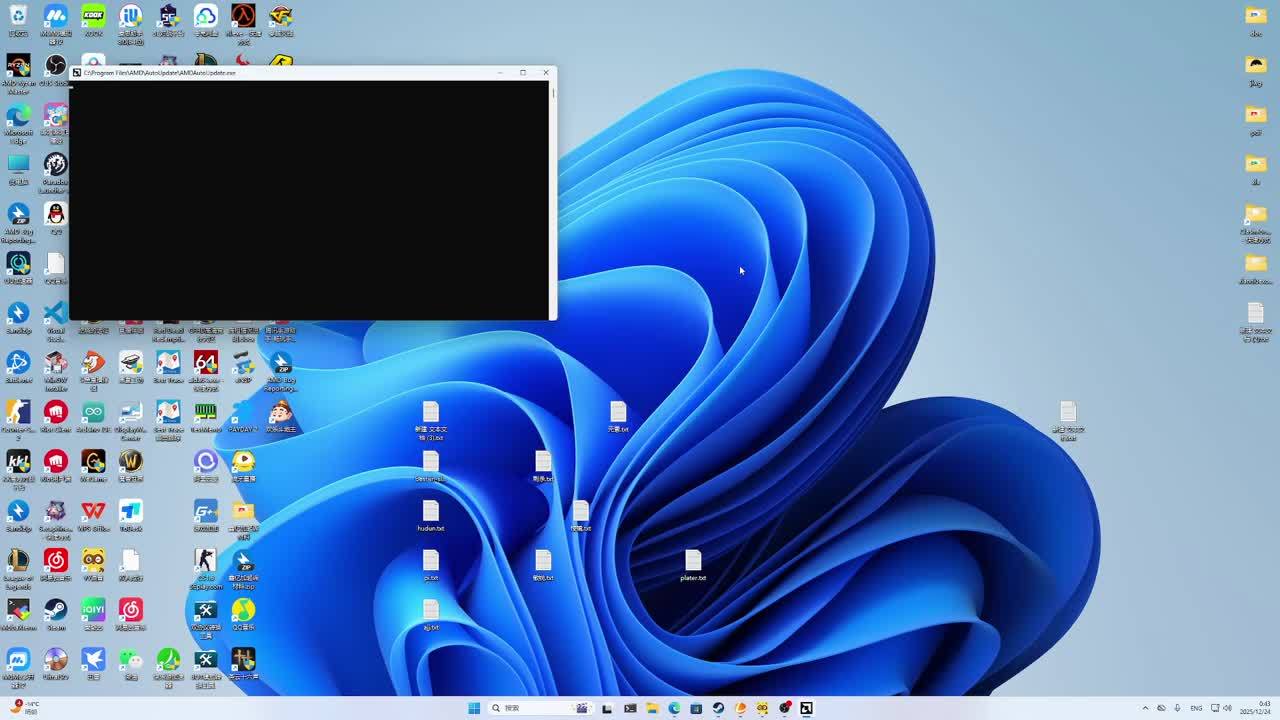Open the iQIYI desktop shortcut
This screenshot has width=1280, height=720.
[93, 610]
